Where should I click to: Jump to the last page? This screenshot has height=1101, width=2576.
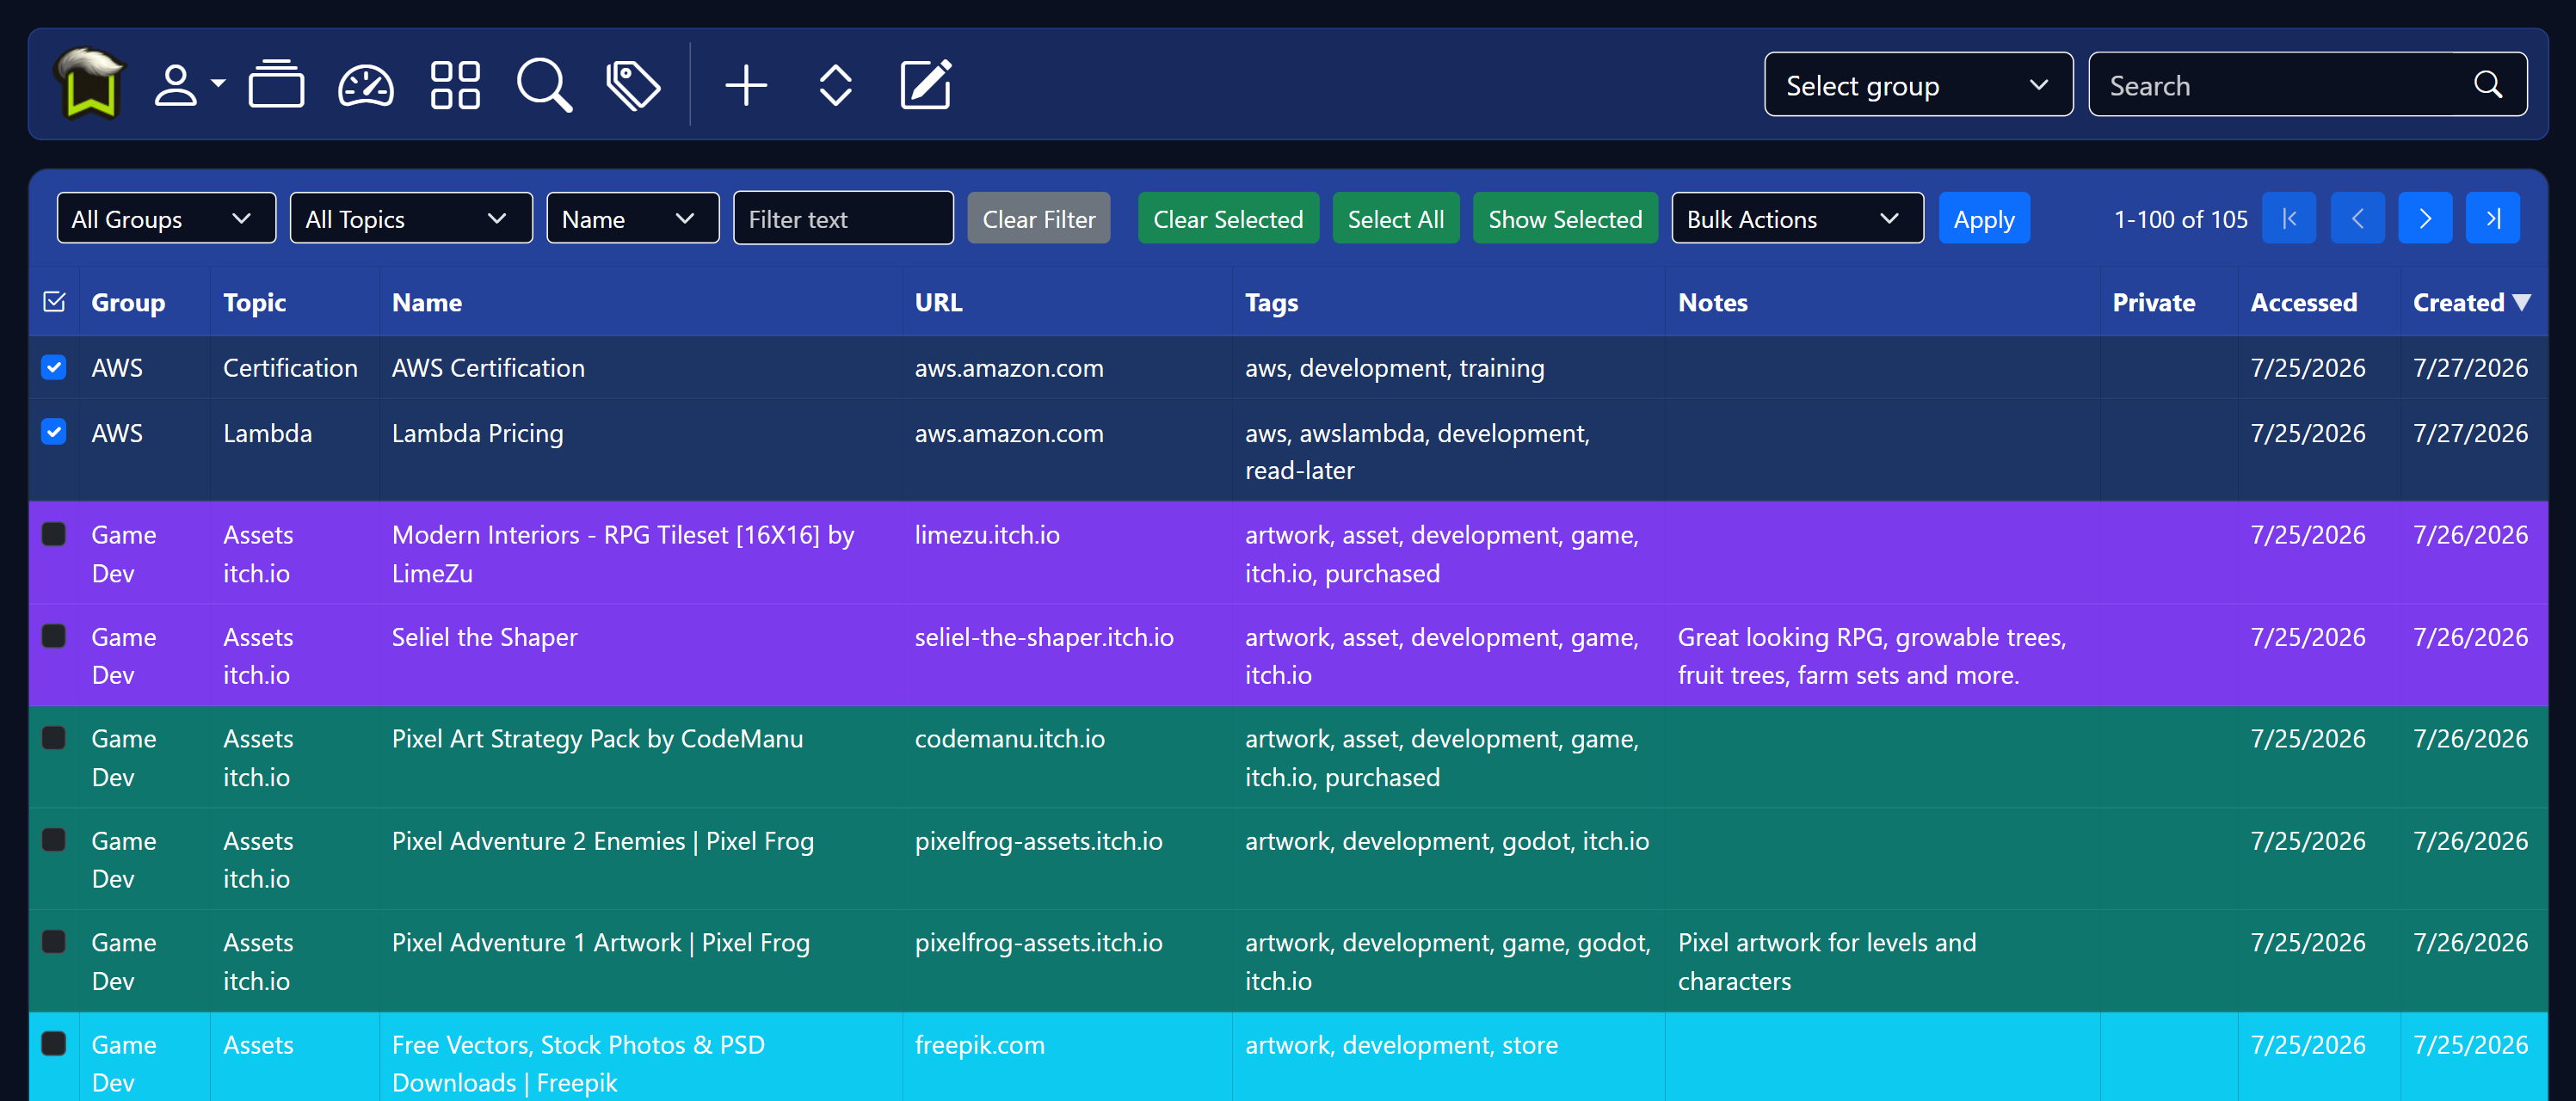tap(2493, 218)
